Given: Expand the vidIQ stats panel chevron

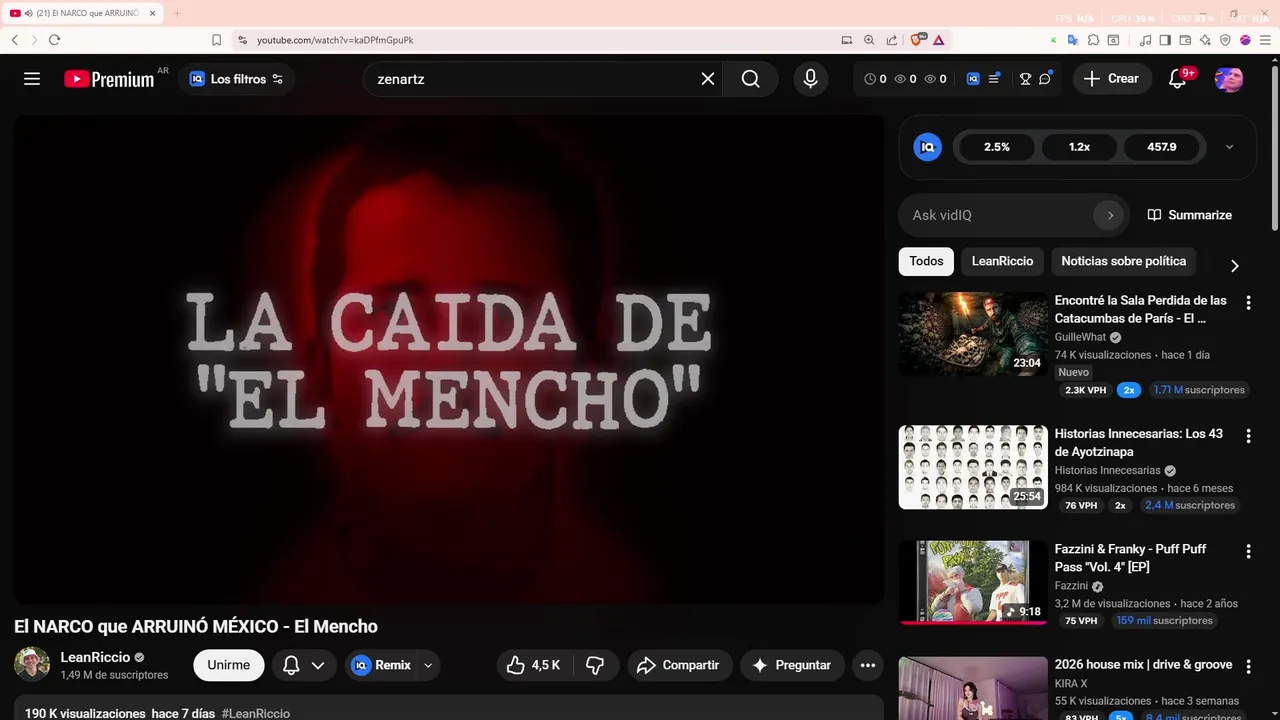Looking at the screenshot, I should [x=1230, y=147].
